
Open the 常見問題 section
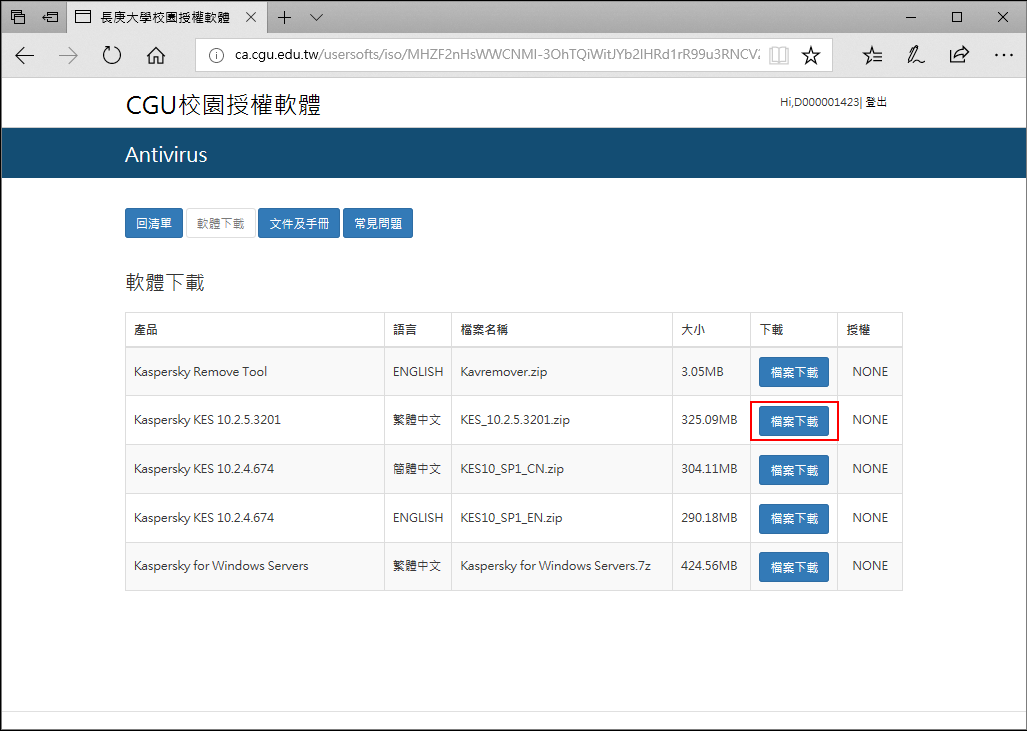[x=378, y=223]
